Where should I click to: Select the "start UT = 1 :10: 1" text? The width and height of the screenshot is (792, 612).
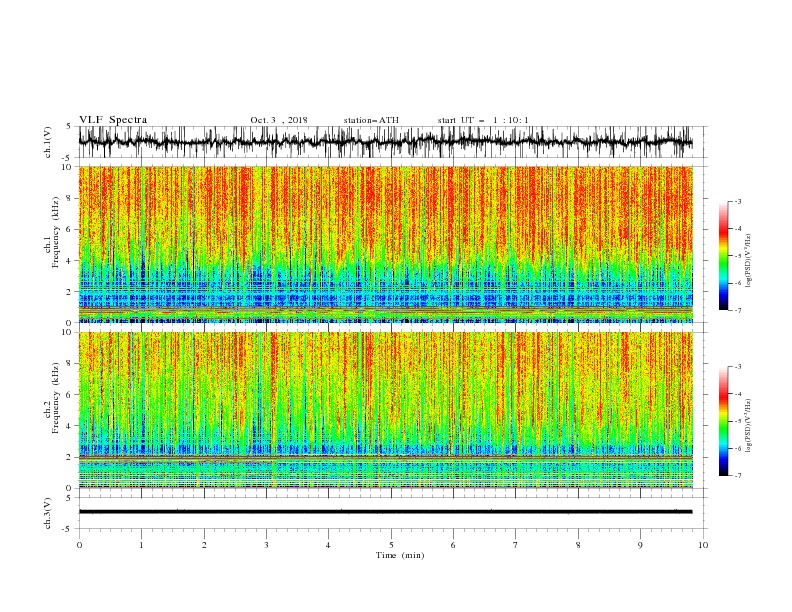point(483,120)
